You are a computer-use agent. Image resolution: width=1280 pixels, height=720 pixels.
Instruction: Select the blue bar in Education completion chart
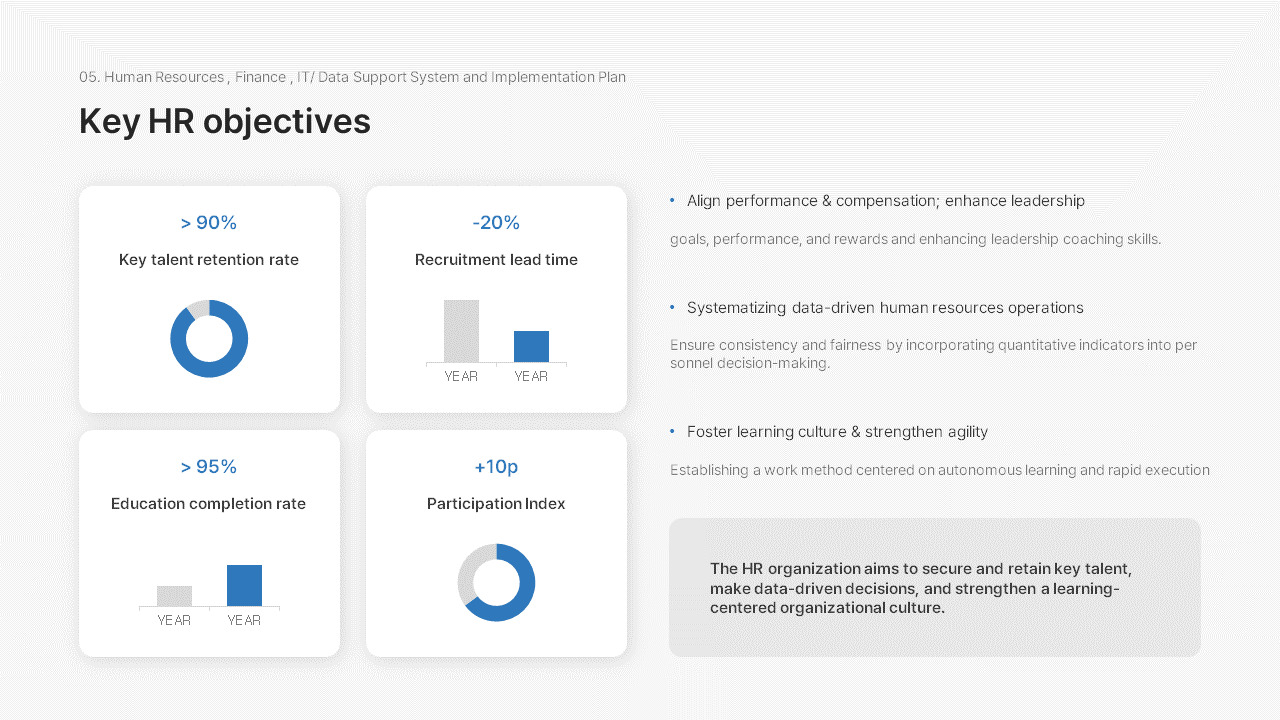pyautogui.click(x=244, y=585)
